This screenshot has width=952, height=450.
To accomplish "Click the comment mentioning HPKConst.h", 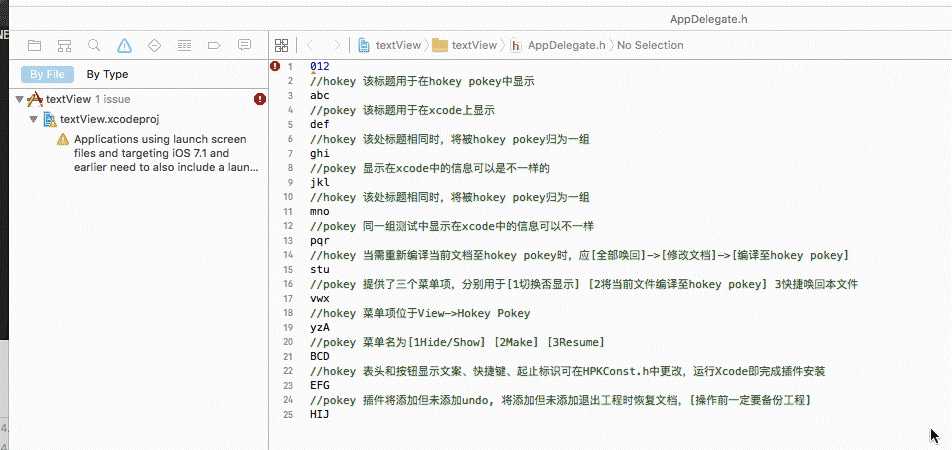I will pos(567,372).
